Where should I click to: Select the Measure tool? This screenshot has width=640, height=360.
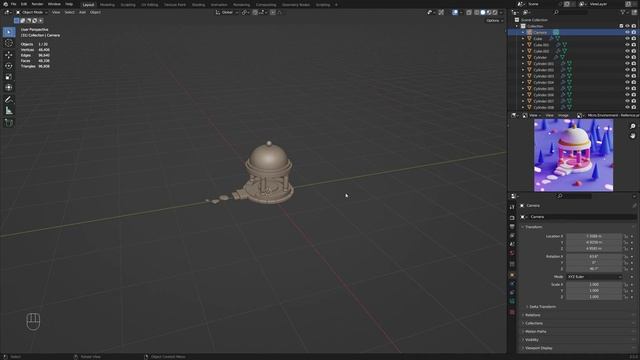pos(9,111)
